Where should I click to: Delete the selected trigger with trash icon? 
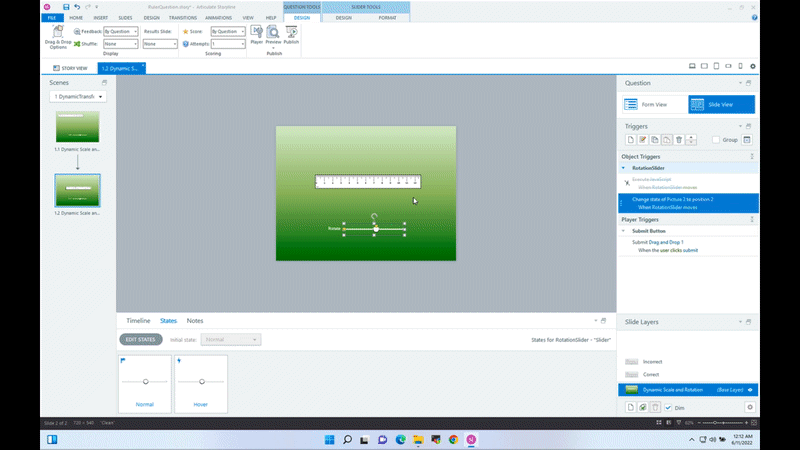[679, 140]
